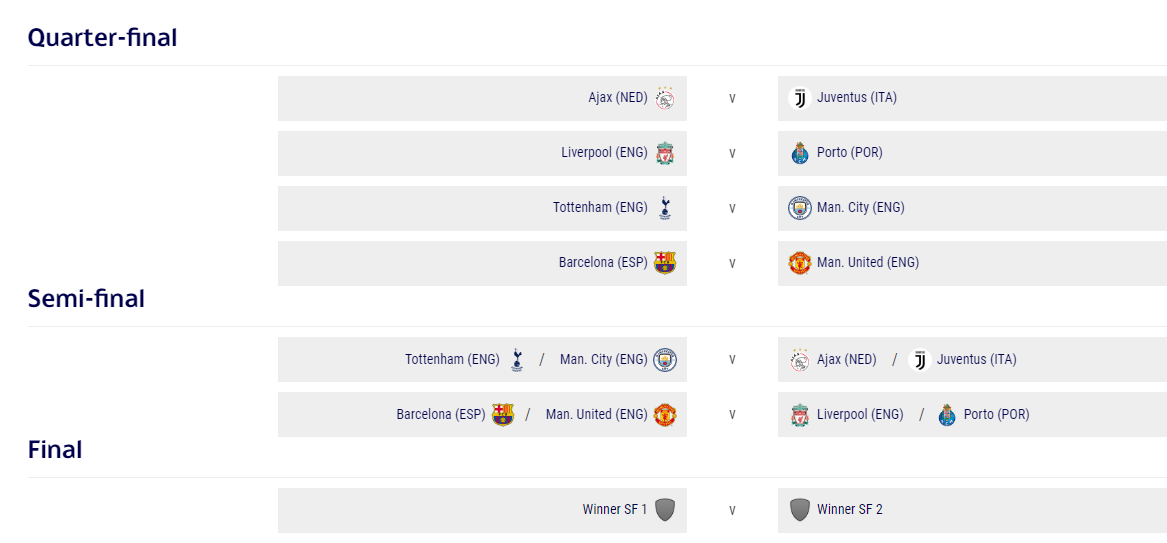Image resolution: width=1167 pixels, height=543 pixels.
Task: Click the Man. United crest in Quarter-final
Action: tap(799, 263)
